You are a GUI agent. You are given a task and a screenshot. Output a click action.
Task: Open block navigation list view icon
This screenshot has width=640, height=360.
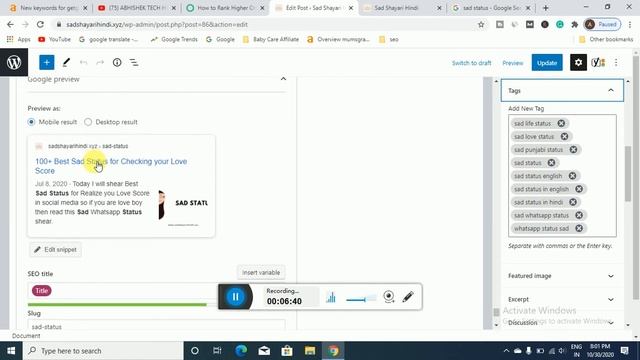134,62
